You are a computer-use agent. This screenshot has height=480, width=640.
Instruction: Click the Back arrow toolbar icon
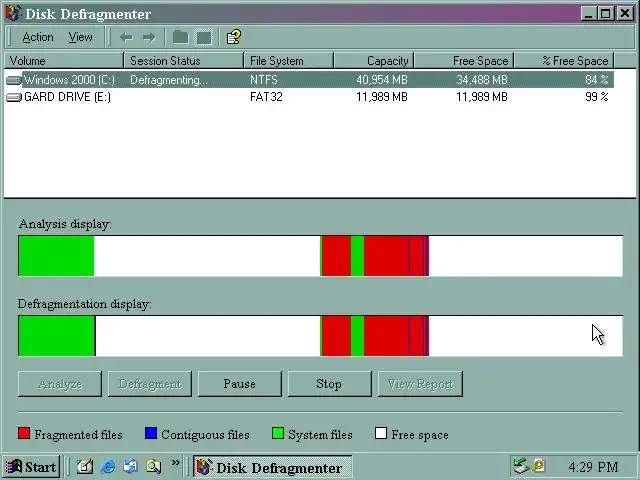(126, 38)
